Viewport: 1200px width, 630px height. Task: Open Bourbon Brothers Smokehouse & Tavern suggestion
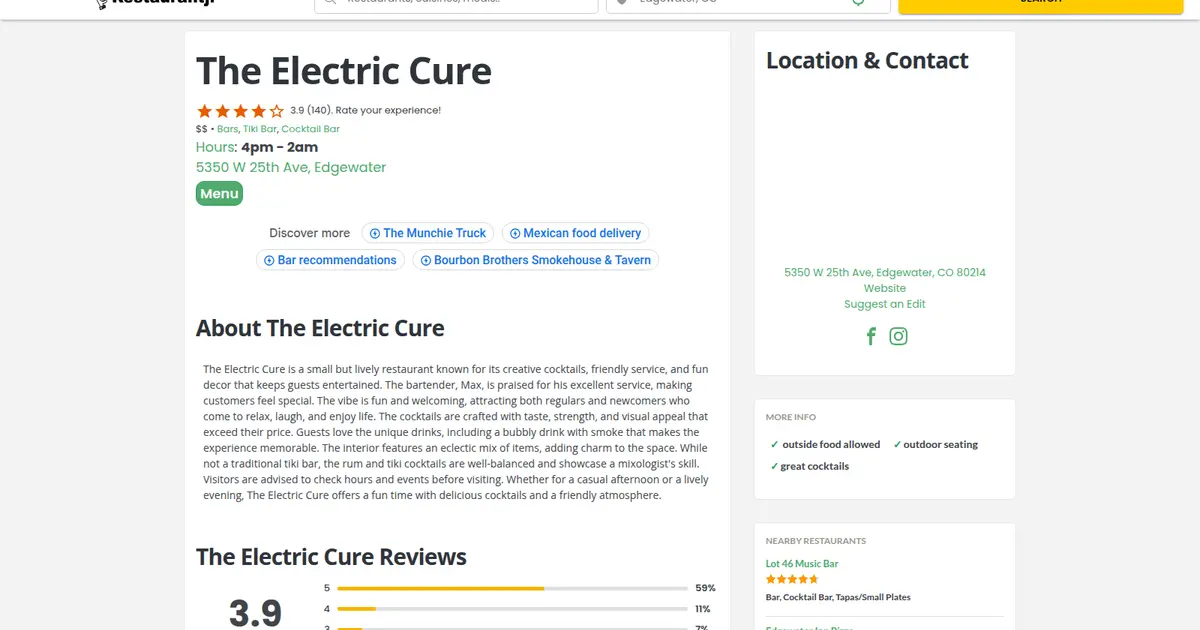pyautogui.click(x=542, y=261)
